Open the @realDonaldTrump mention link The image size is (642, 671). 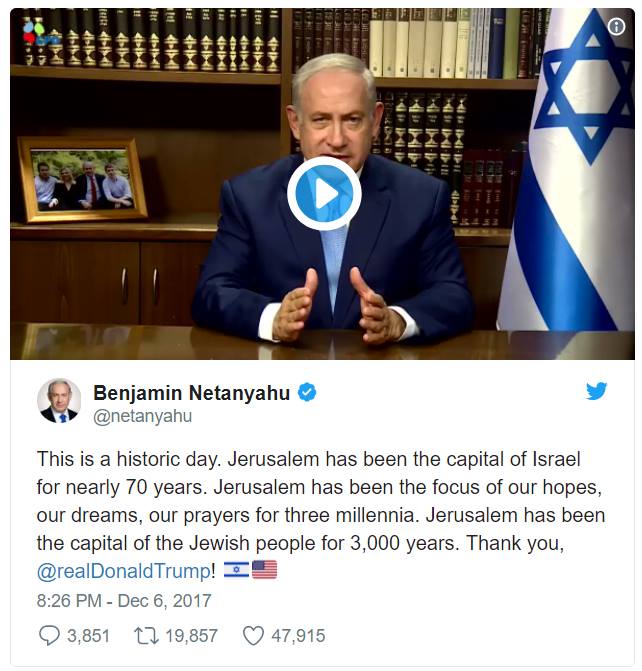pyautogui.click(x=124, y=571)
